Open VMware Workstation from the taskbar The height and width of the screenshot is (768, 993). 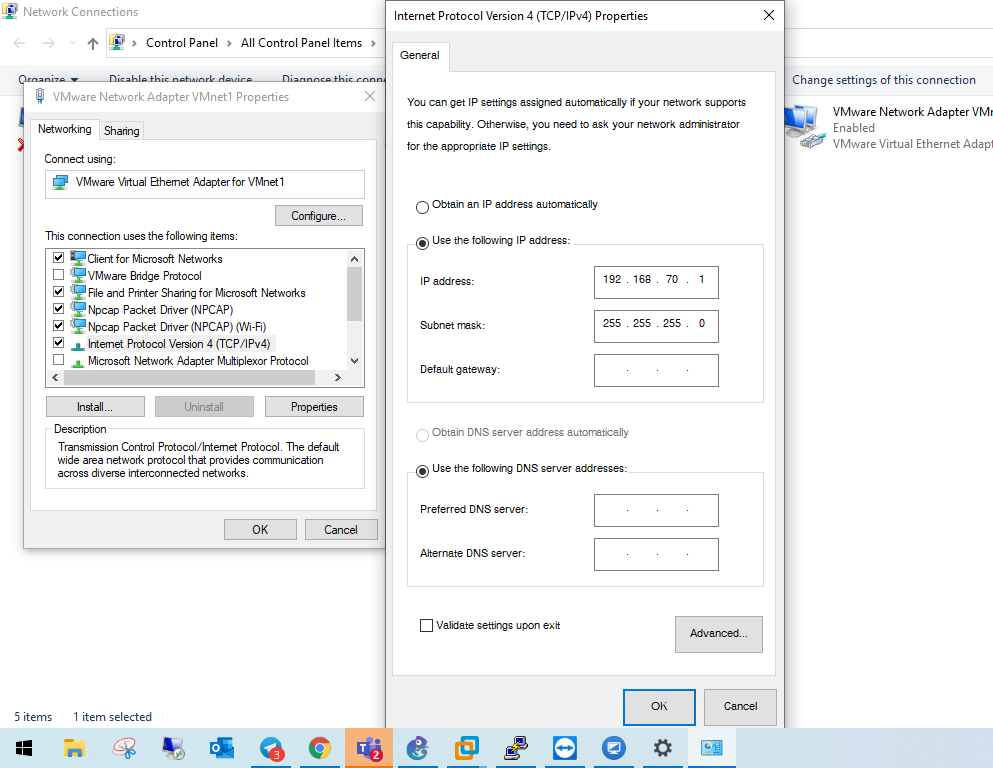467,748
